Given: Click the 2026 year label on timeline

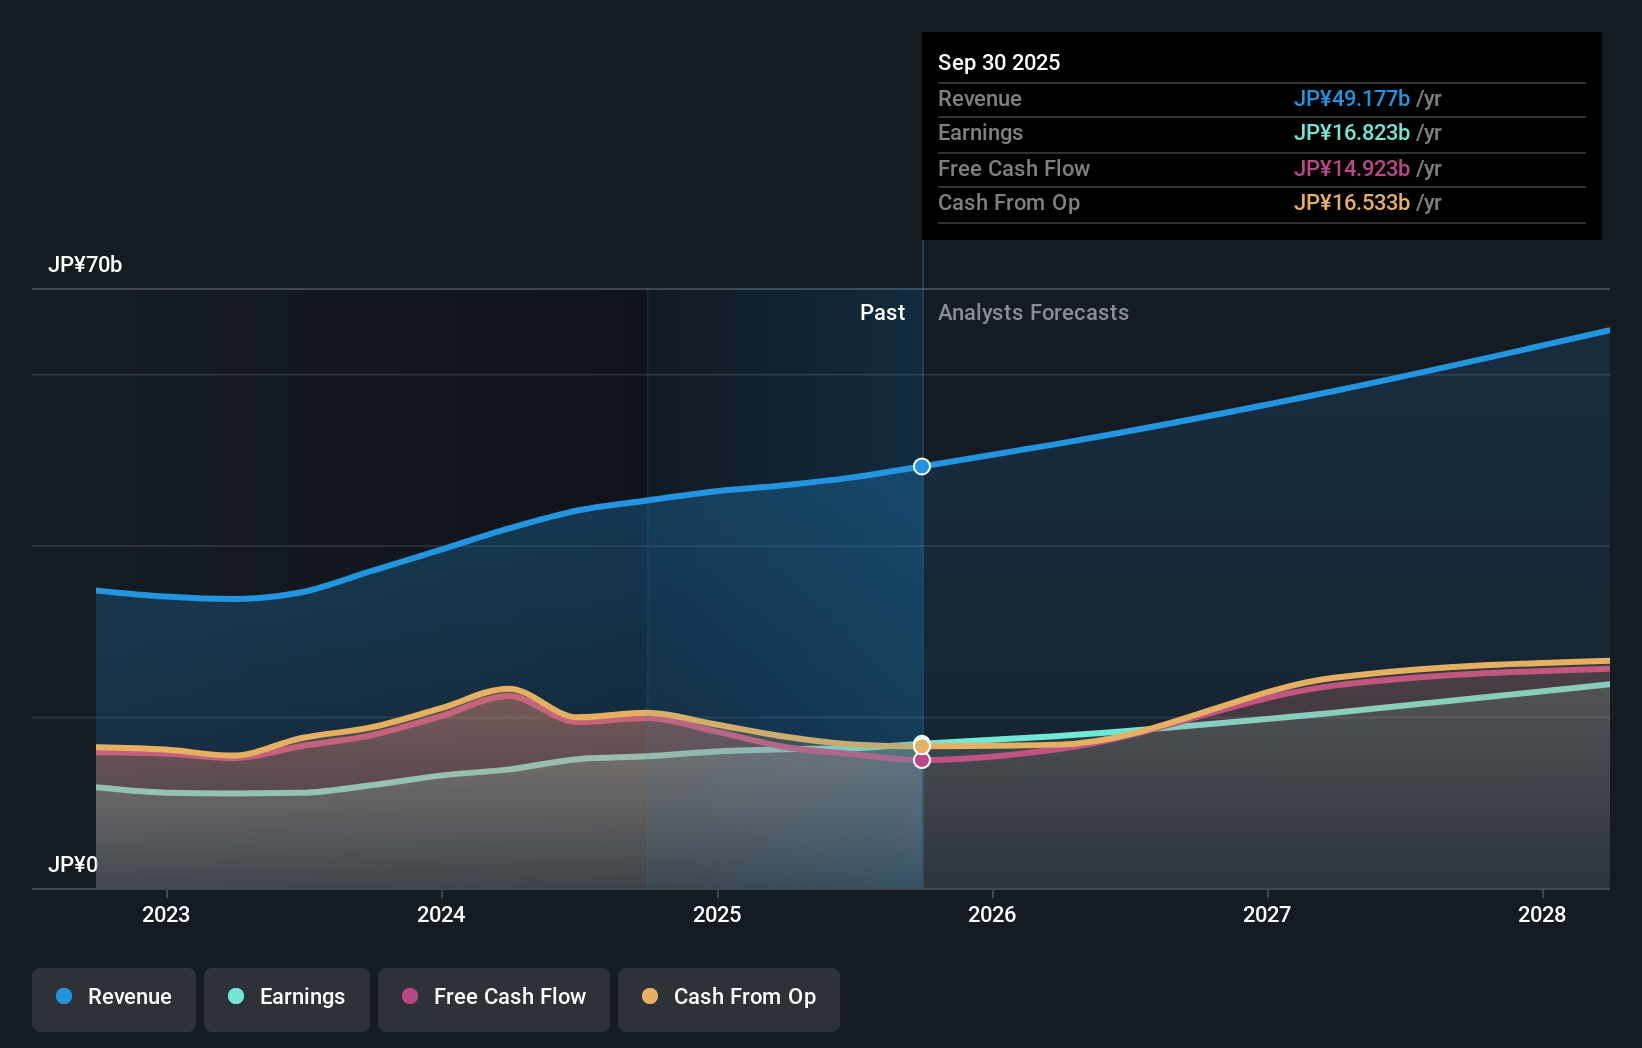Looking at the screenshot, I should (992, 914).
